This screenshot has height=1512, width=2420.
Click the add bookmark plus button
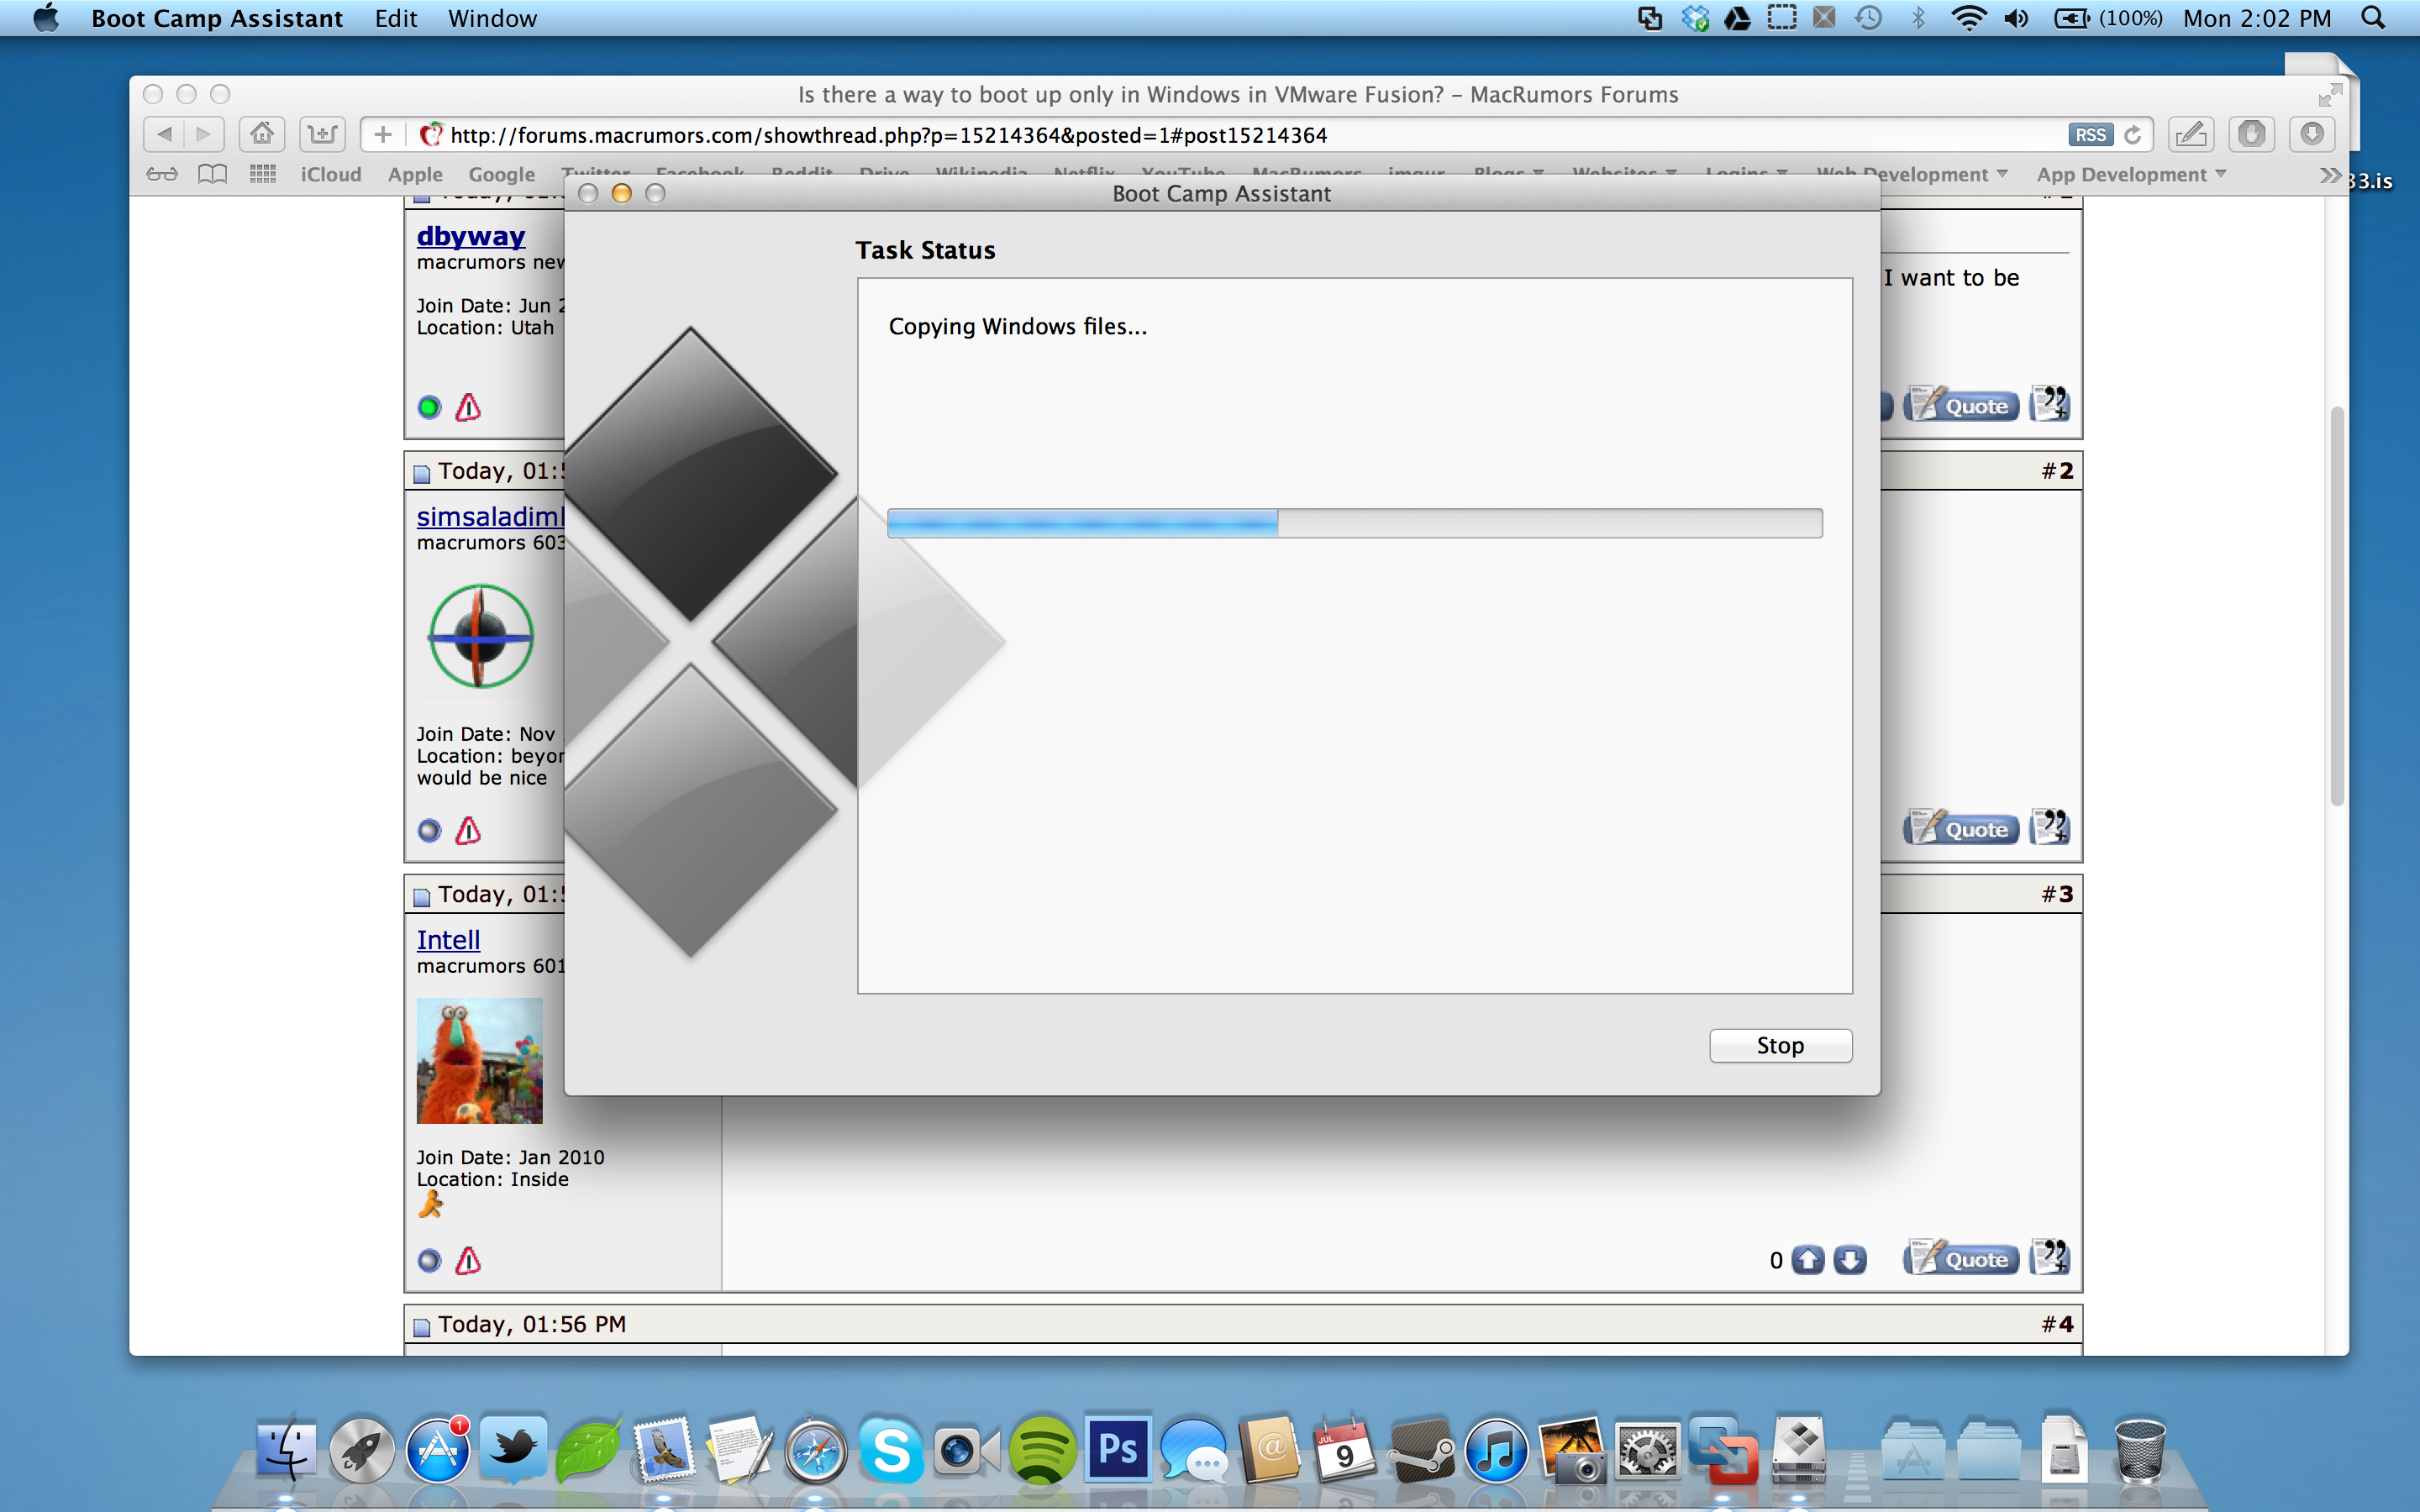coord(382,134)
